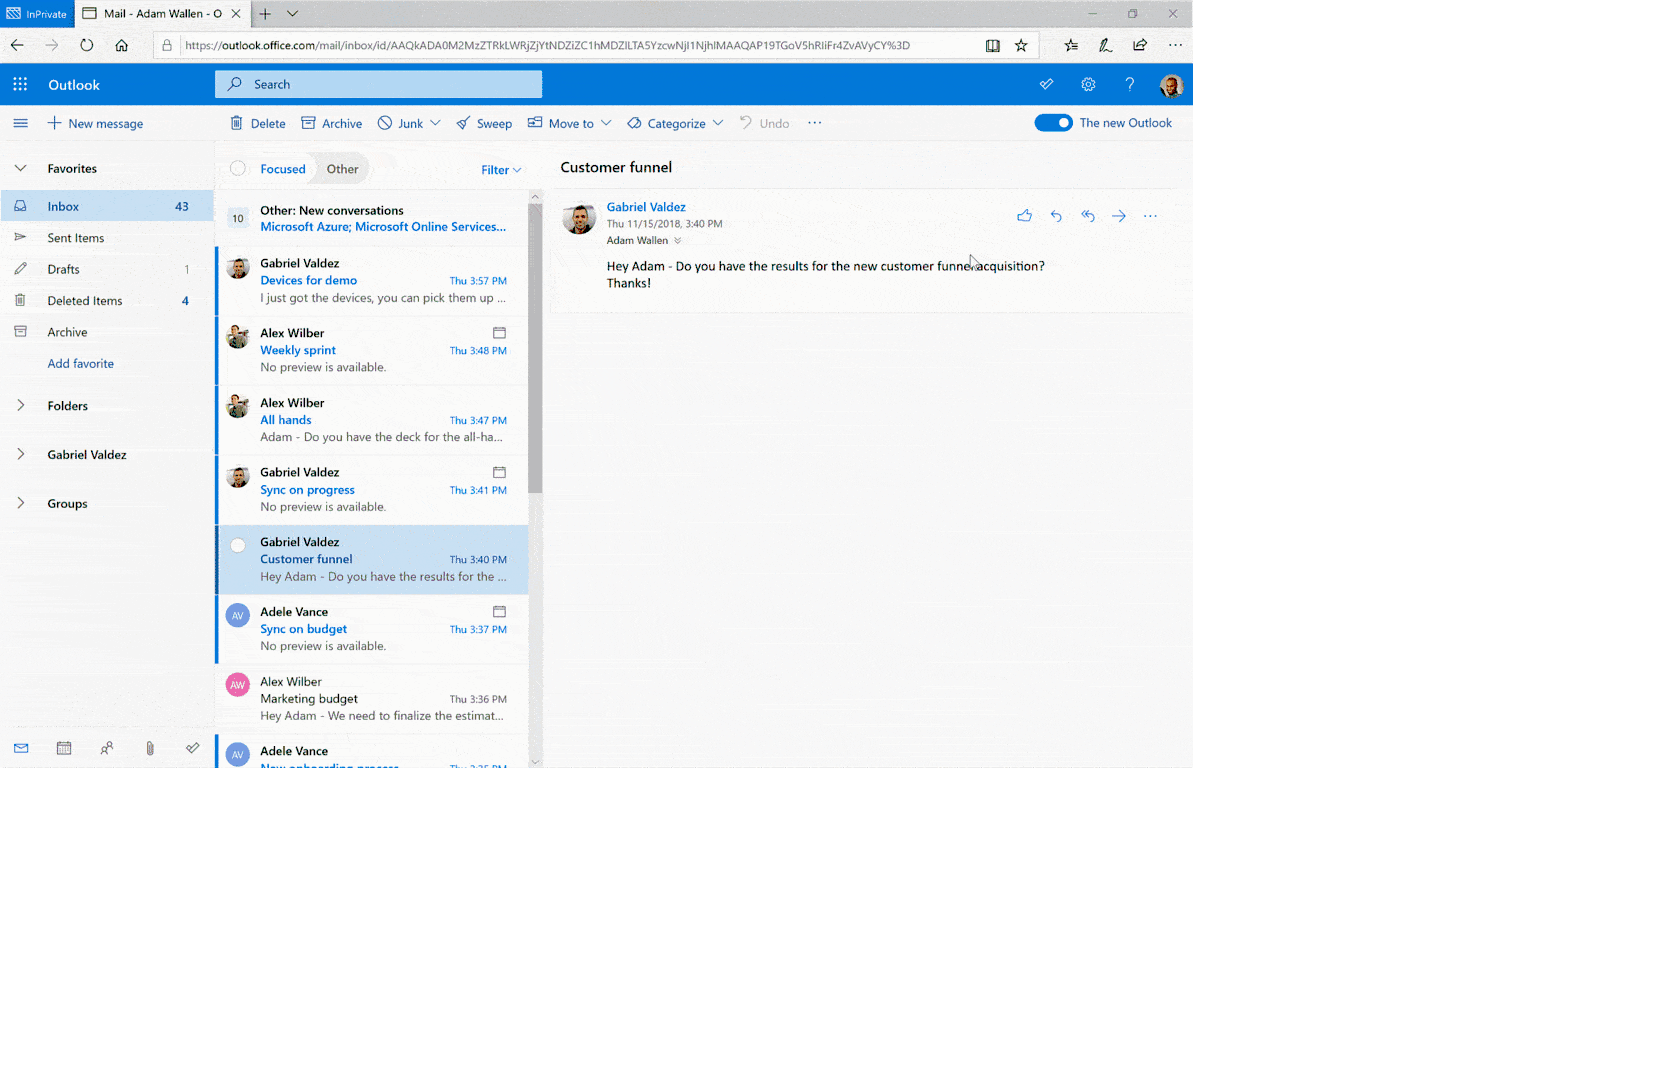Click the Sweep toolbar button

(x=484, y=124)
